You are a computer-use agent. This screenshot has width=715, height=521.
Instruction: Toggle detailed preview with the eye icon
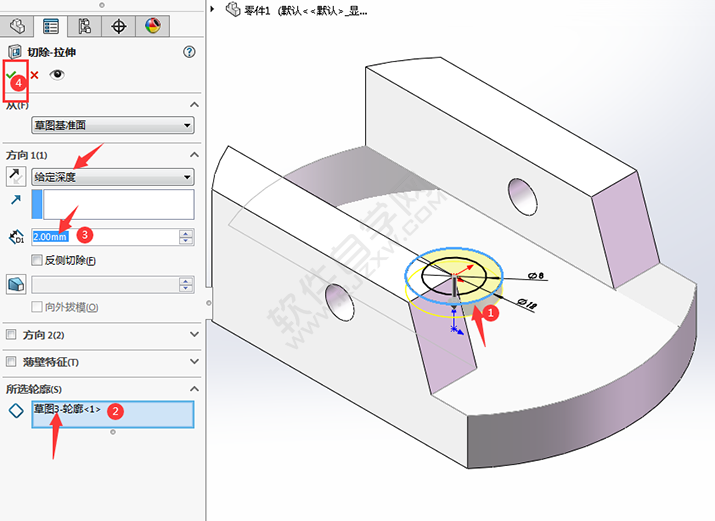[57, 74]
